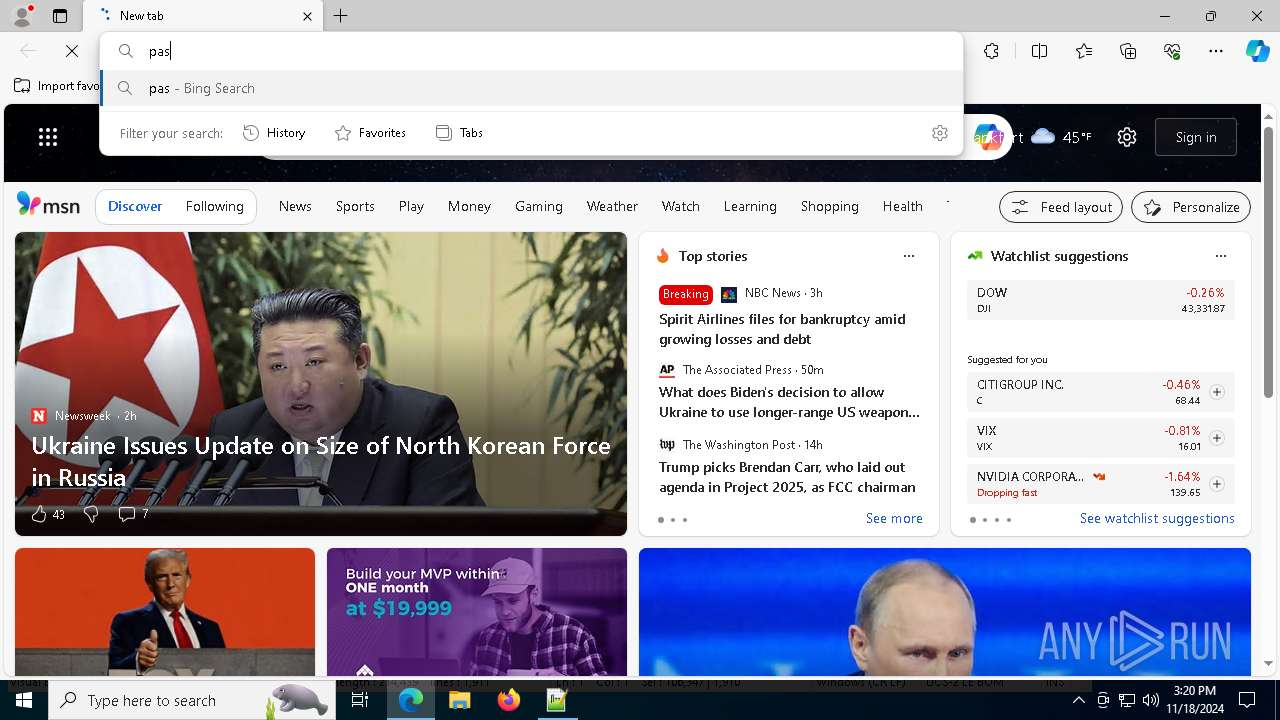The width and height of the screenshot is (1280, 720).
Task: Open the Money category
Action: tap(469, 206)
